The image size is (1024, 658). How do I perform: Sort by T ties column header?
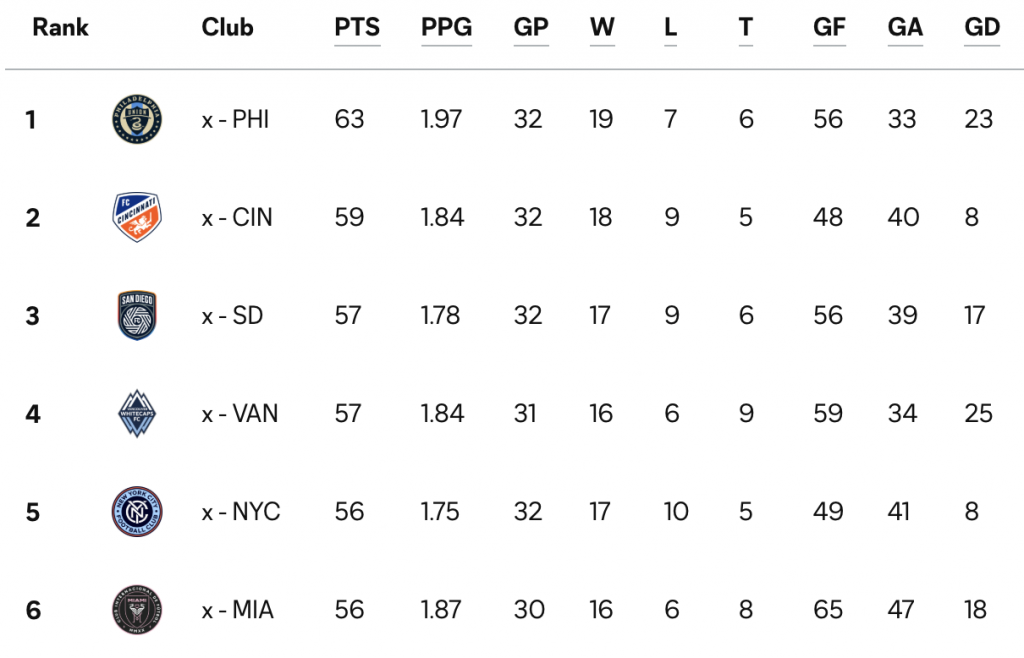click(x=746, y=27)
